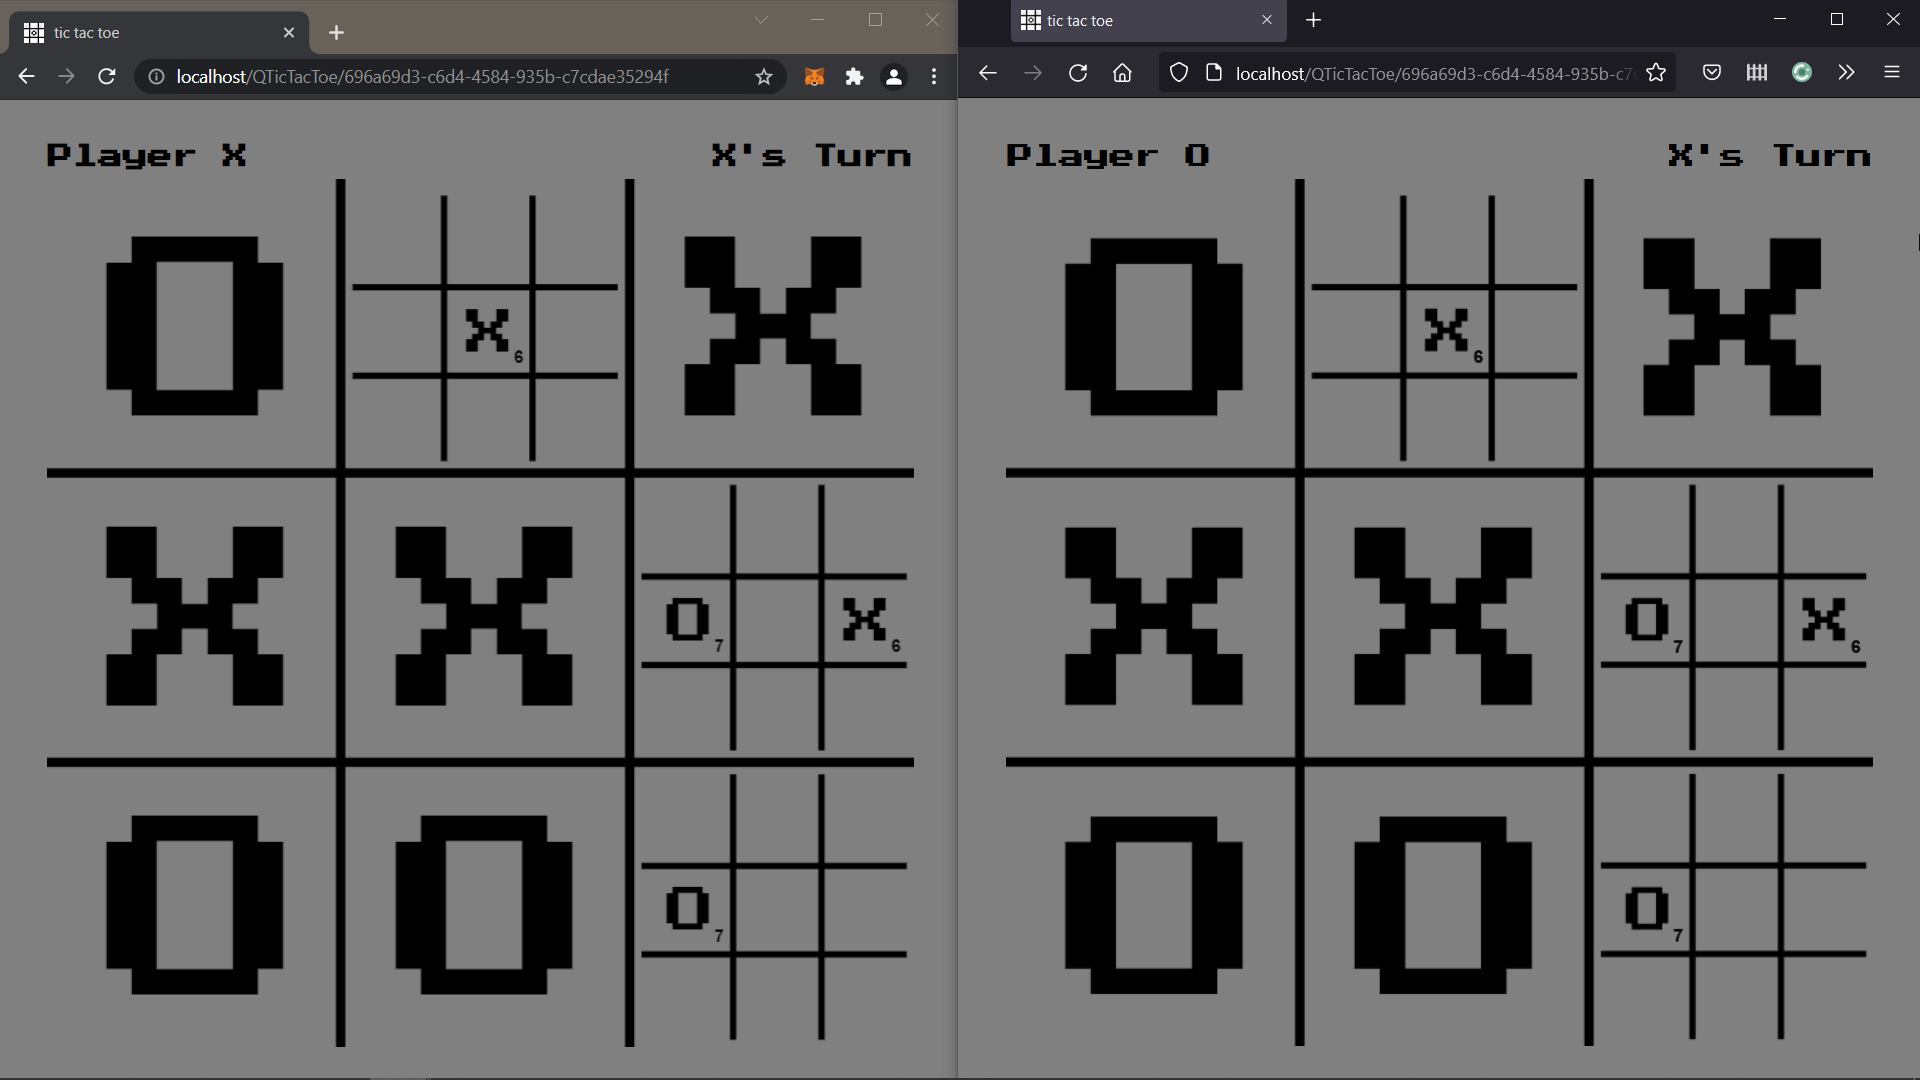Go back in the Chrome window
This screenshot has height=1080, width=1920.
(x=27, y=77)
